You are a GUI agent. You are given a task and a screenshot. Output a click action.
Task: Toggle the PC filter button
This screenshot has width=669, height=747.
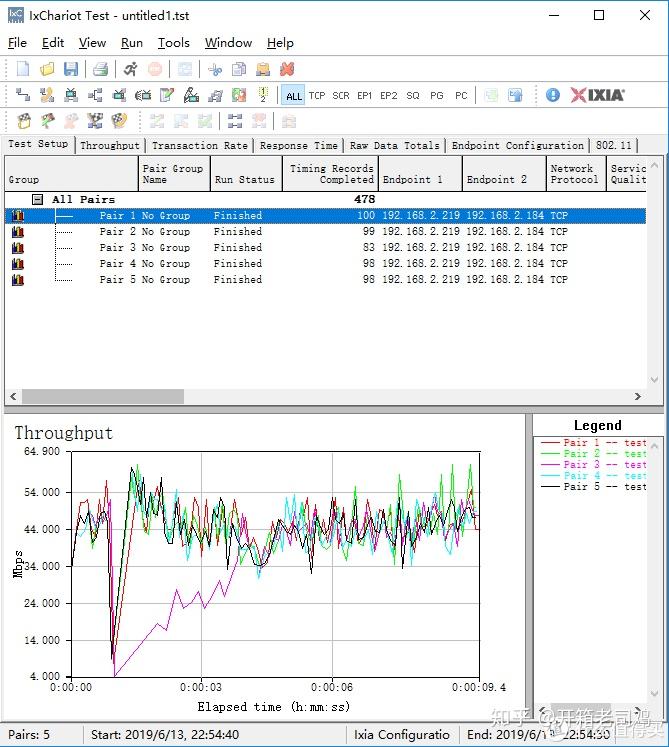tap(461, 96)
